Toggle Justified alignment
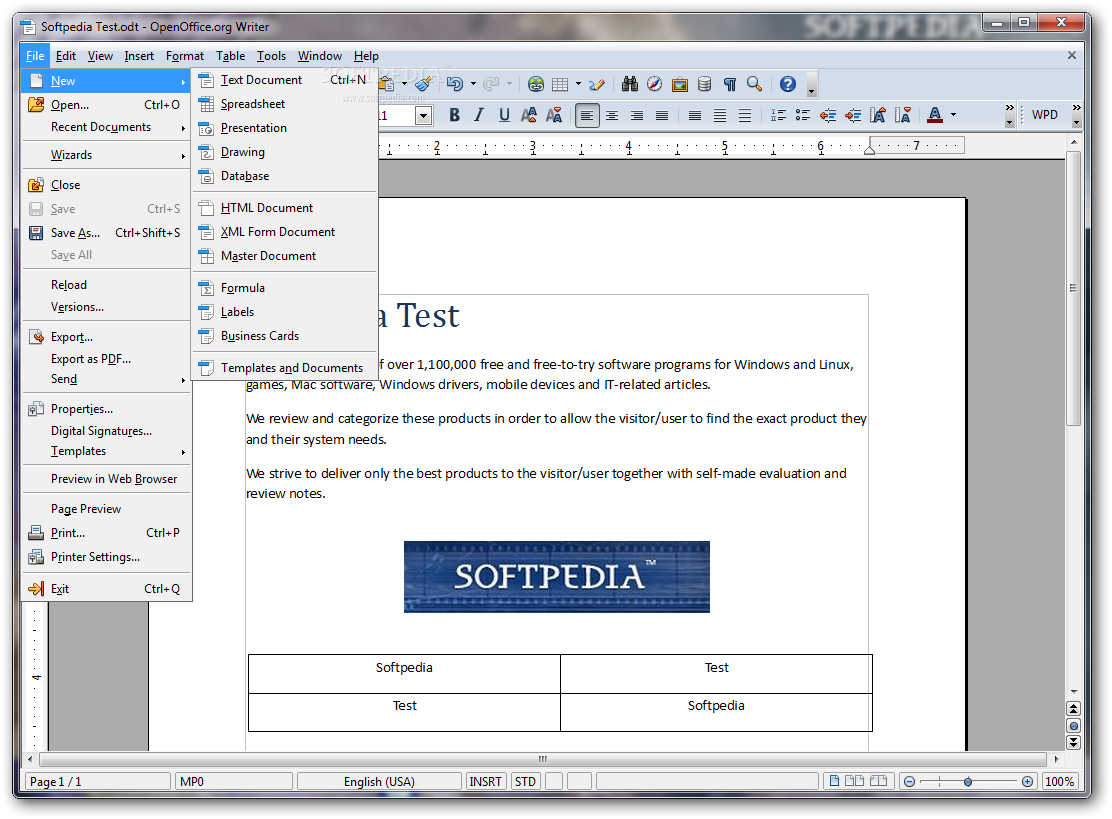This screenshot has height=819, width=1112. pyautogui.click(x=662, y=115)
